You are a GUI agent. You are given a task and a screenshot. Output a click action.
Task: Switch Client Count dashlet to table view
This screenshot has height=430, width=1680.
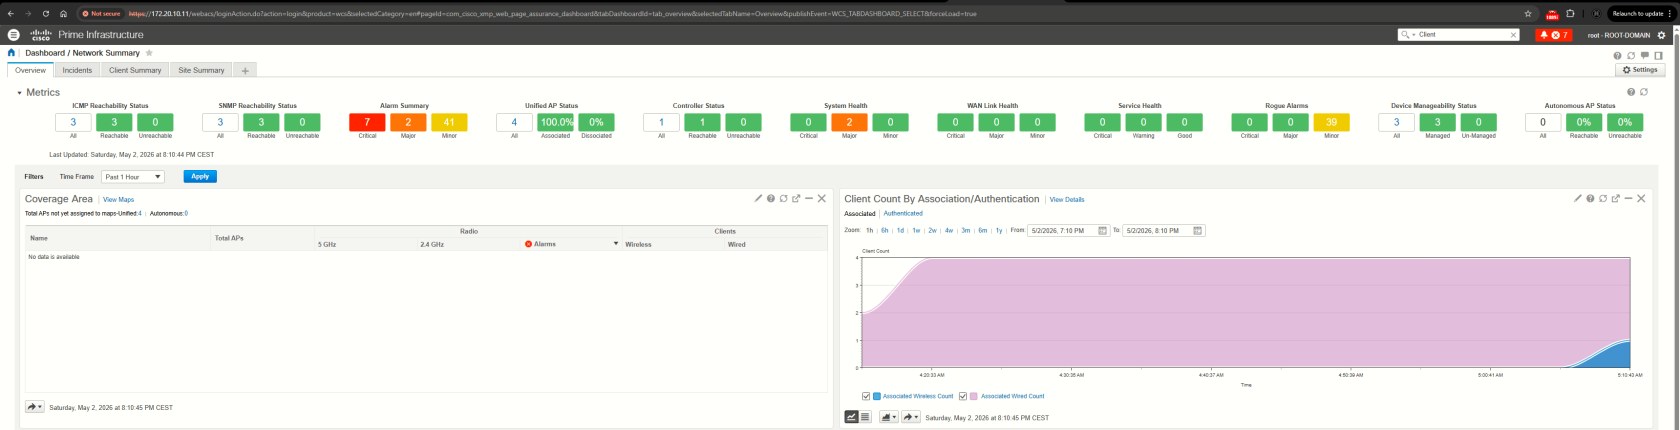(865, 417)
